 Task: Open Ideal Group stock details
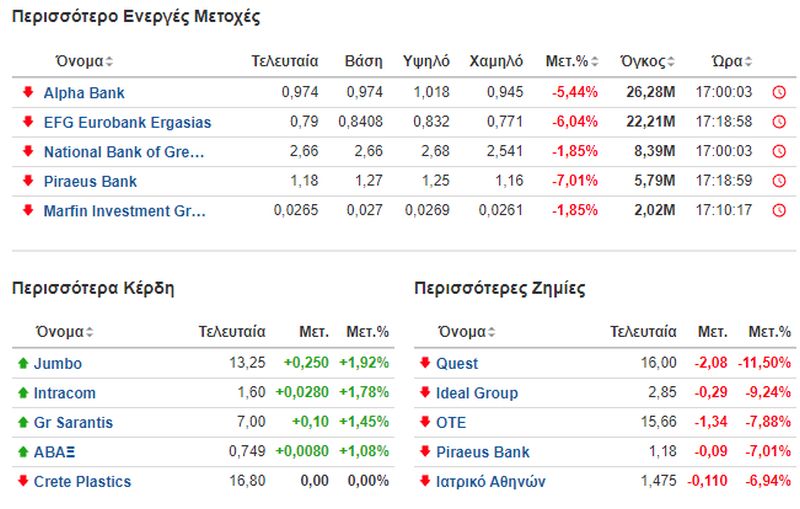pyautogui.click(x=477, y=393)
